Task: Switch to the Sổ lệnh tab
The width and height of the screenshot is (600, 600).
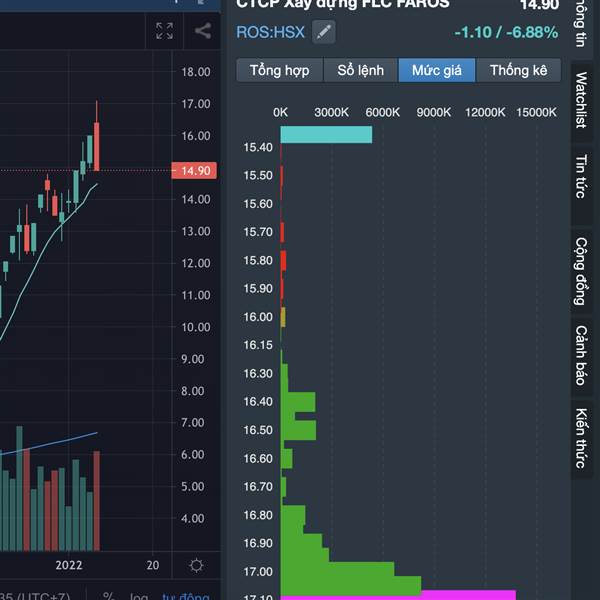Action: [x=360, y=70]
